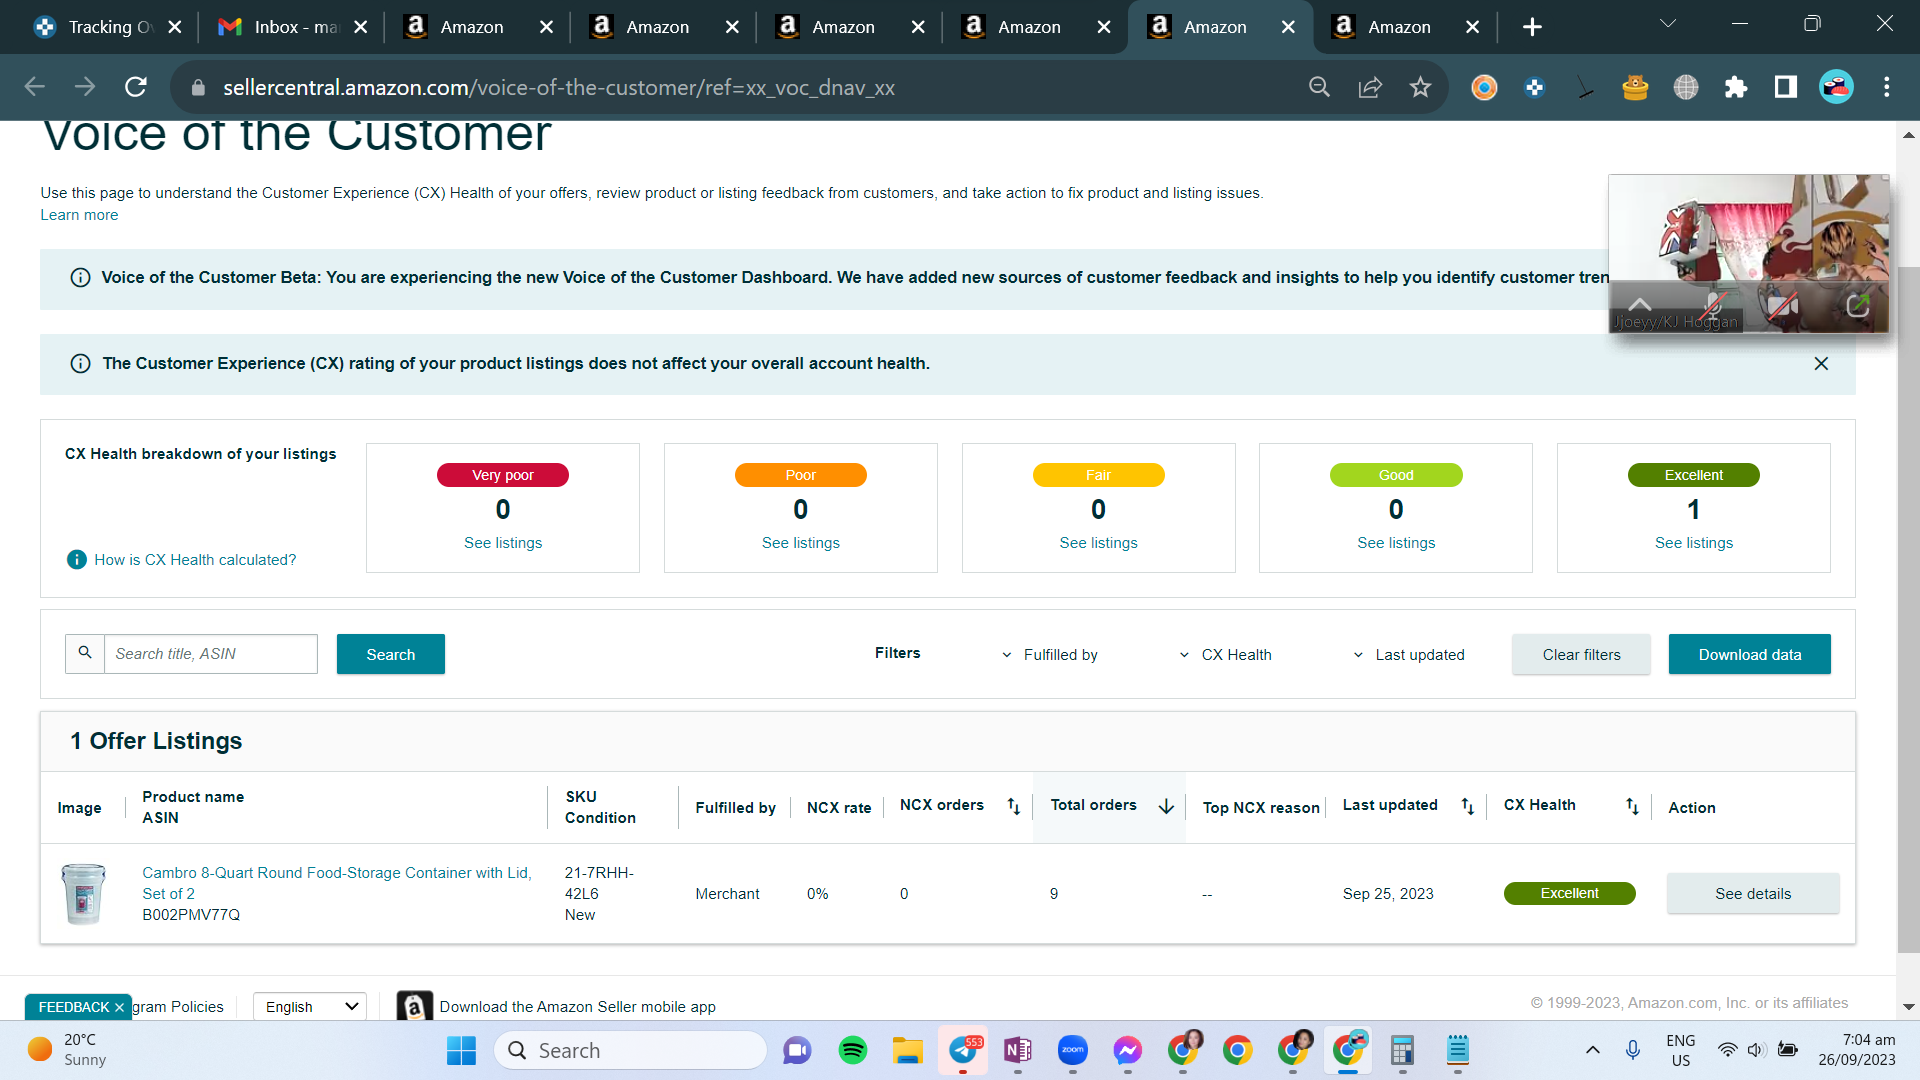
Task: Click See details for the Cambro listing
Action: click(1753, 893)
